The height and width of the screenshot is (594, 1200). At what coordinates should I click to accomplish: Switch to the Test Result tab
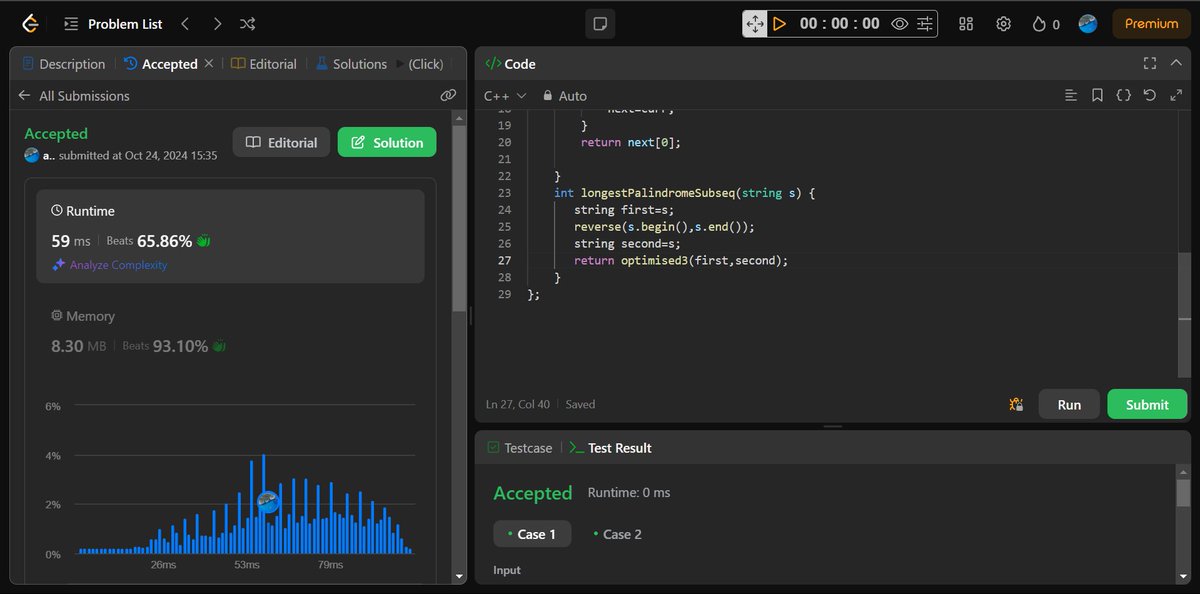(x=610, y=448)
